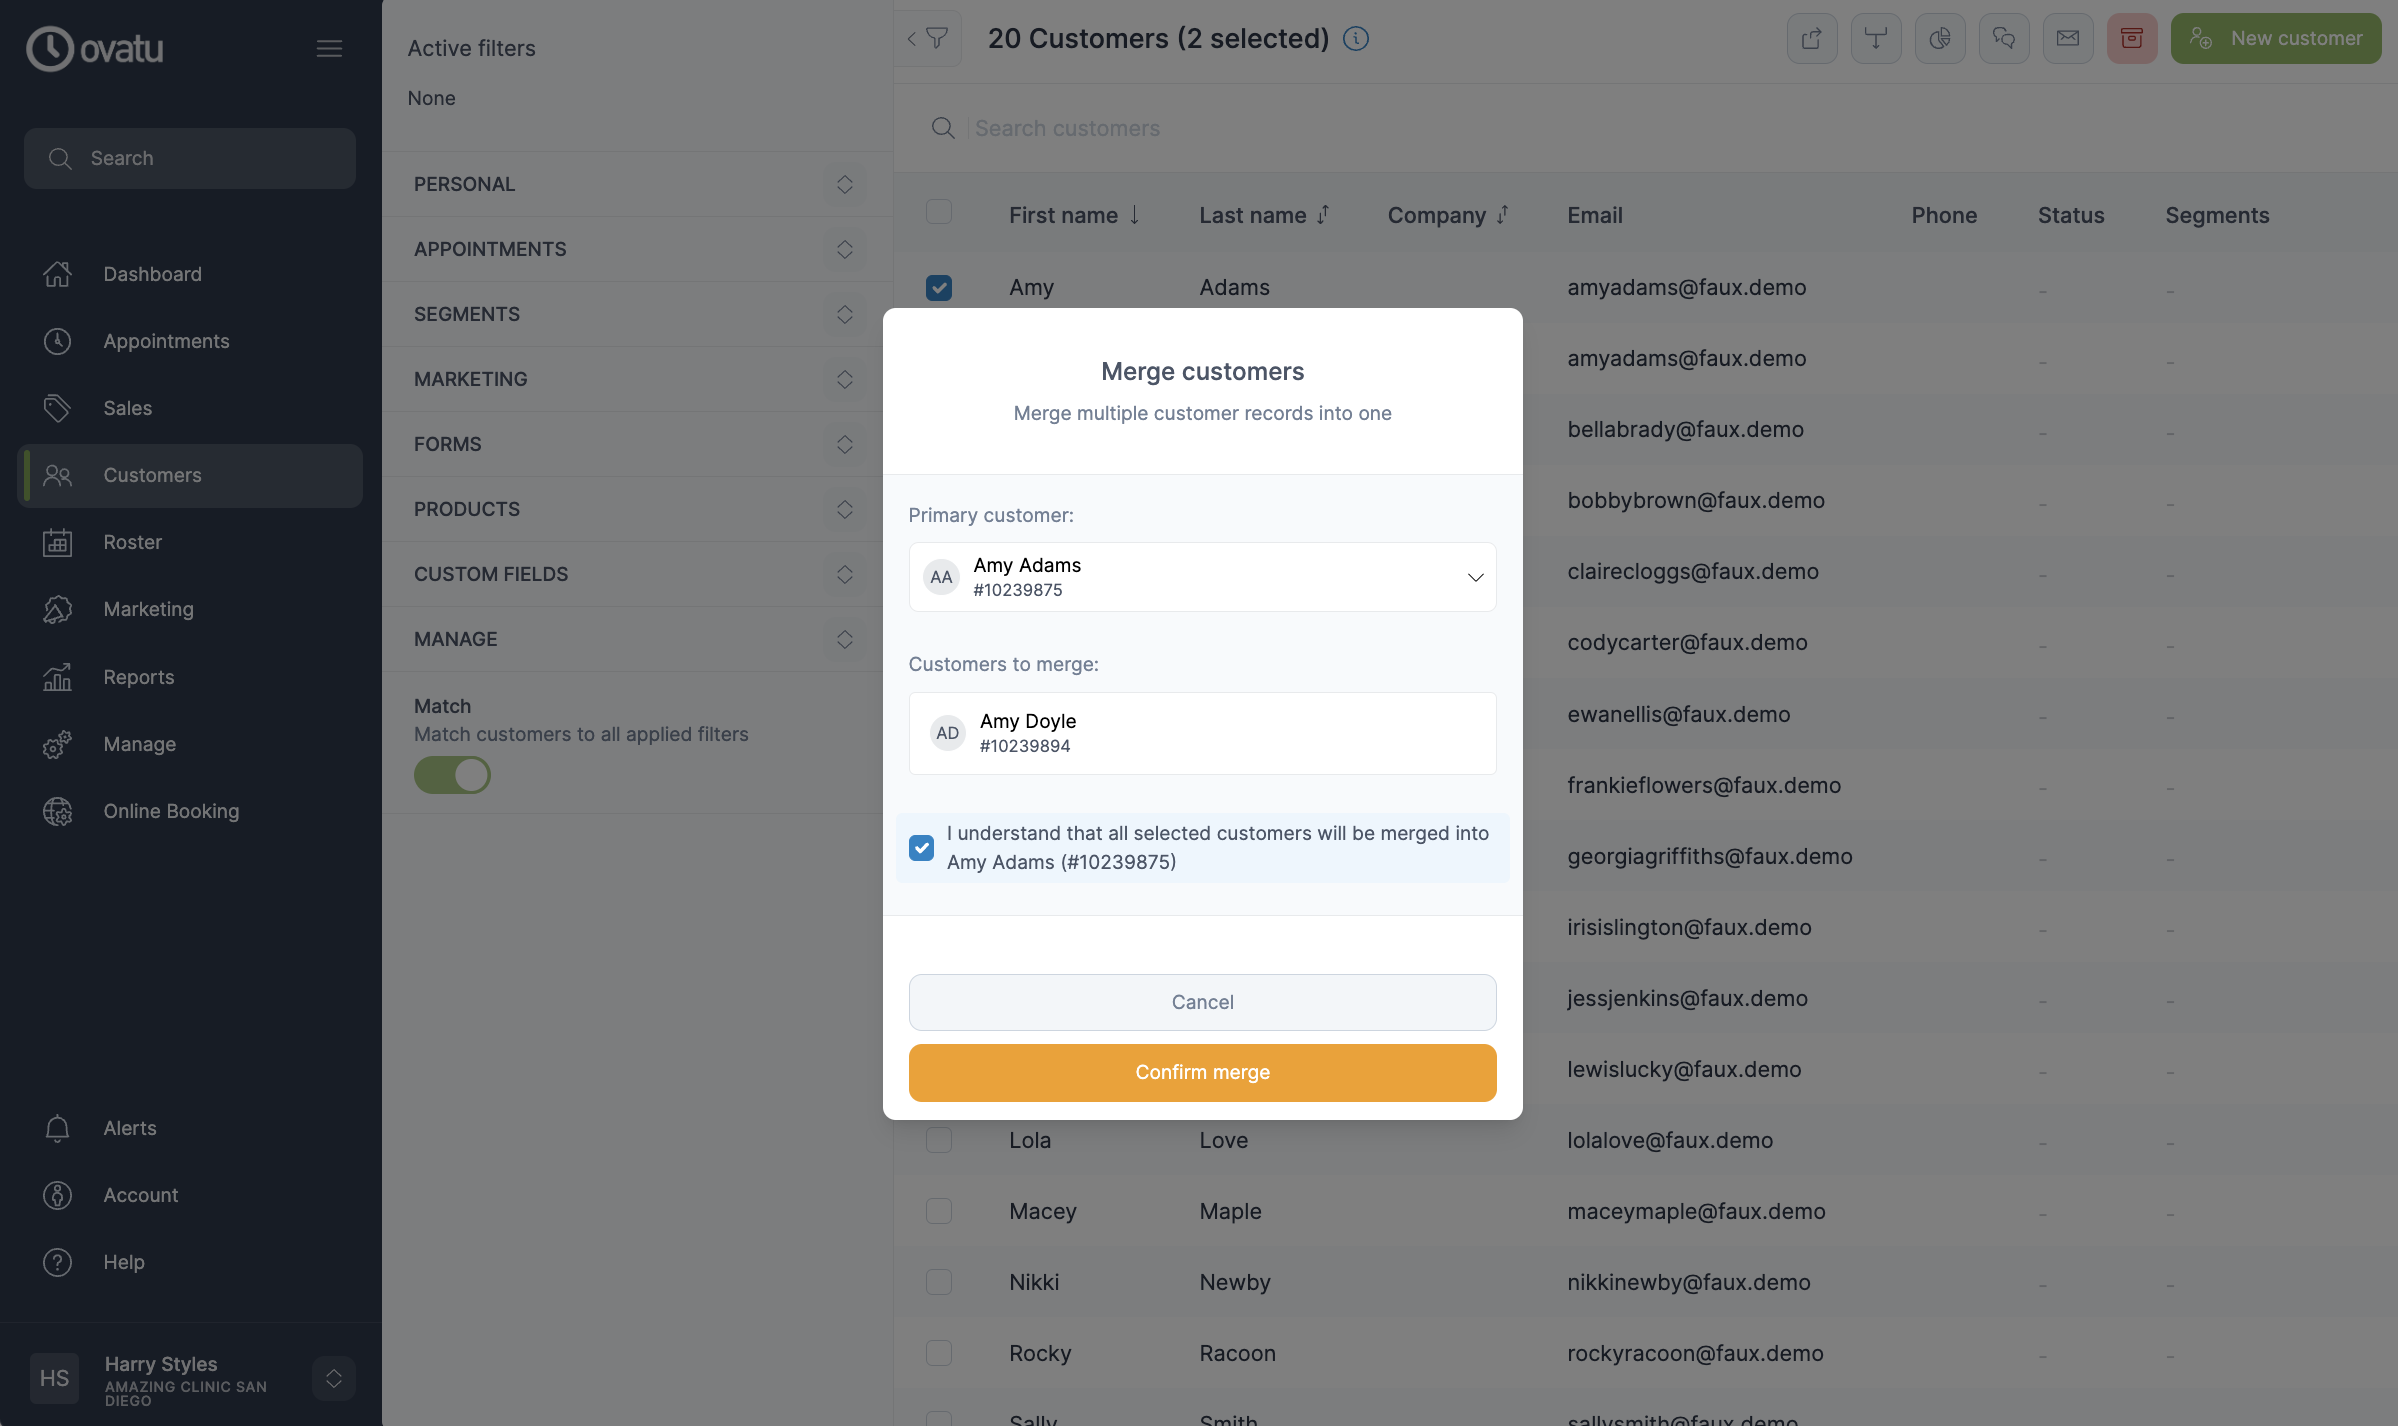Viewport: 2398px width, 1426px height.
Task: Click the merge customers toolbar icon
Action: [1875, 39]
